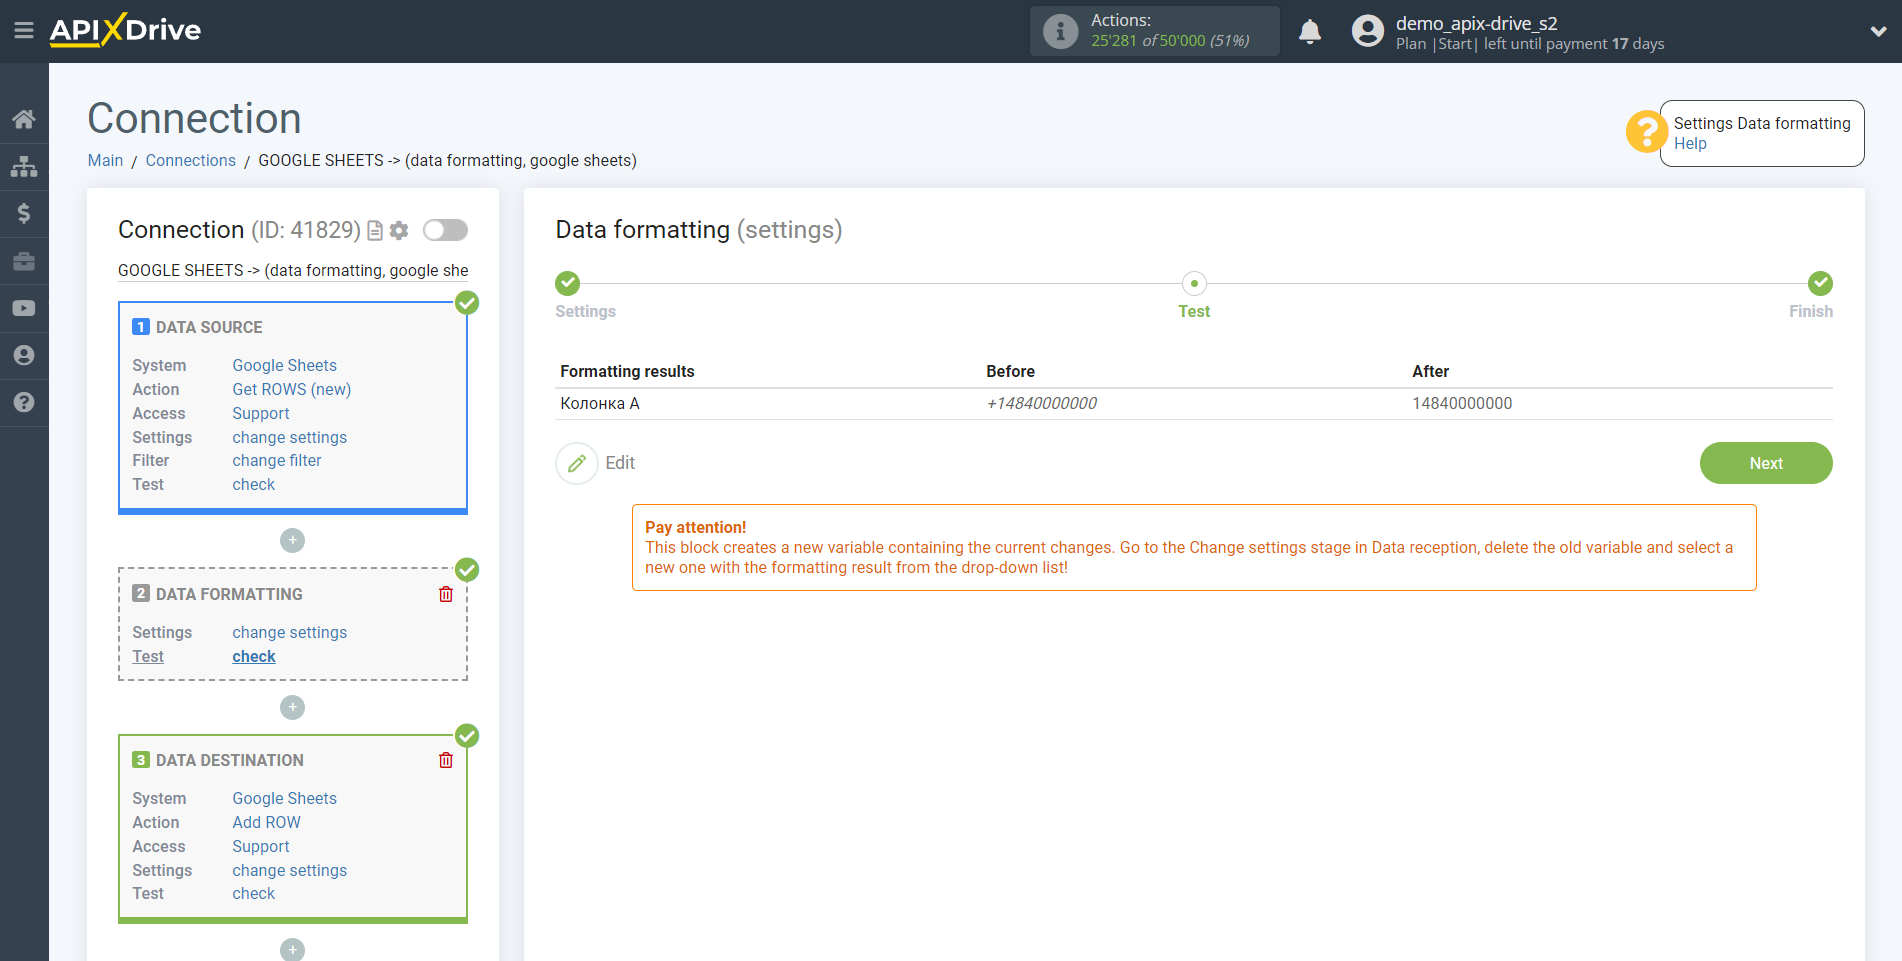
Task: Open the connection settings gear icon
Action: coord(399,231)
